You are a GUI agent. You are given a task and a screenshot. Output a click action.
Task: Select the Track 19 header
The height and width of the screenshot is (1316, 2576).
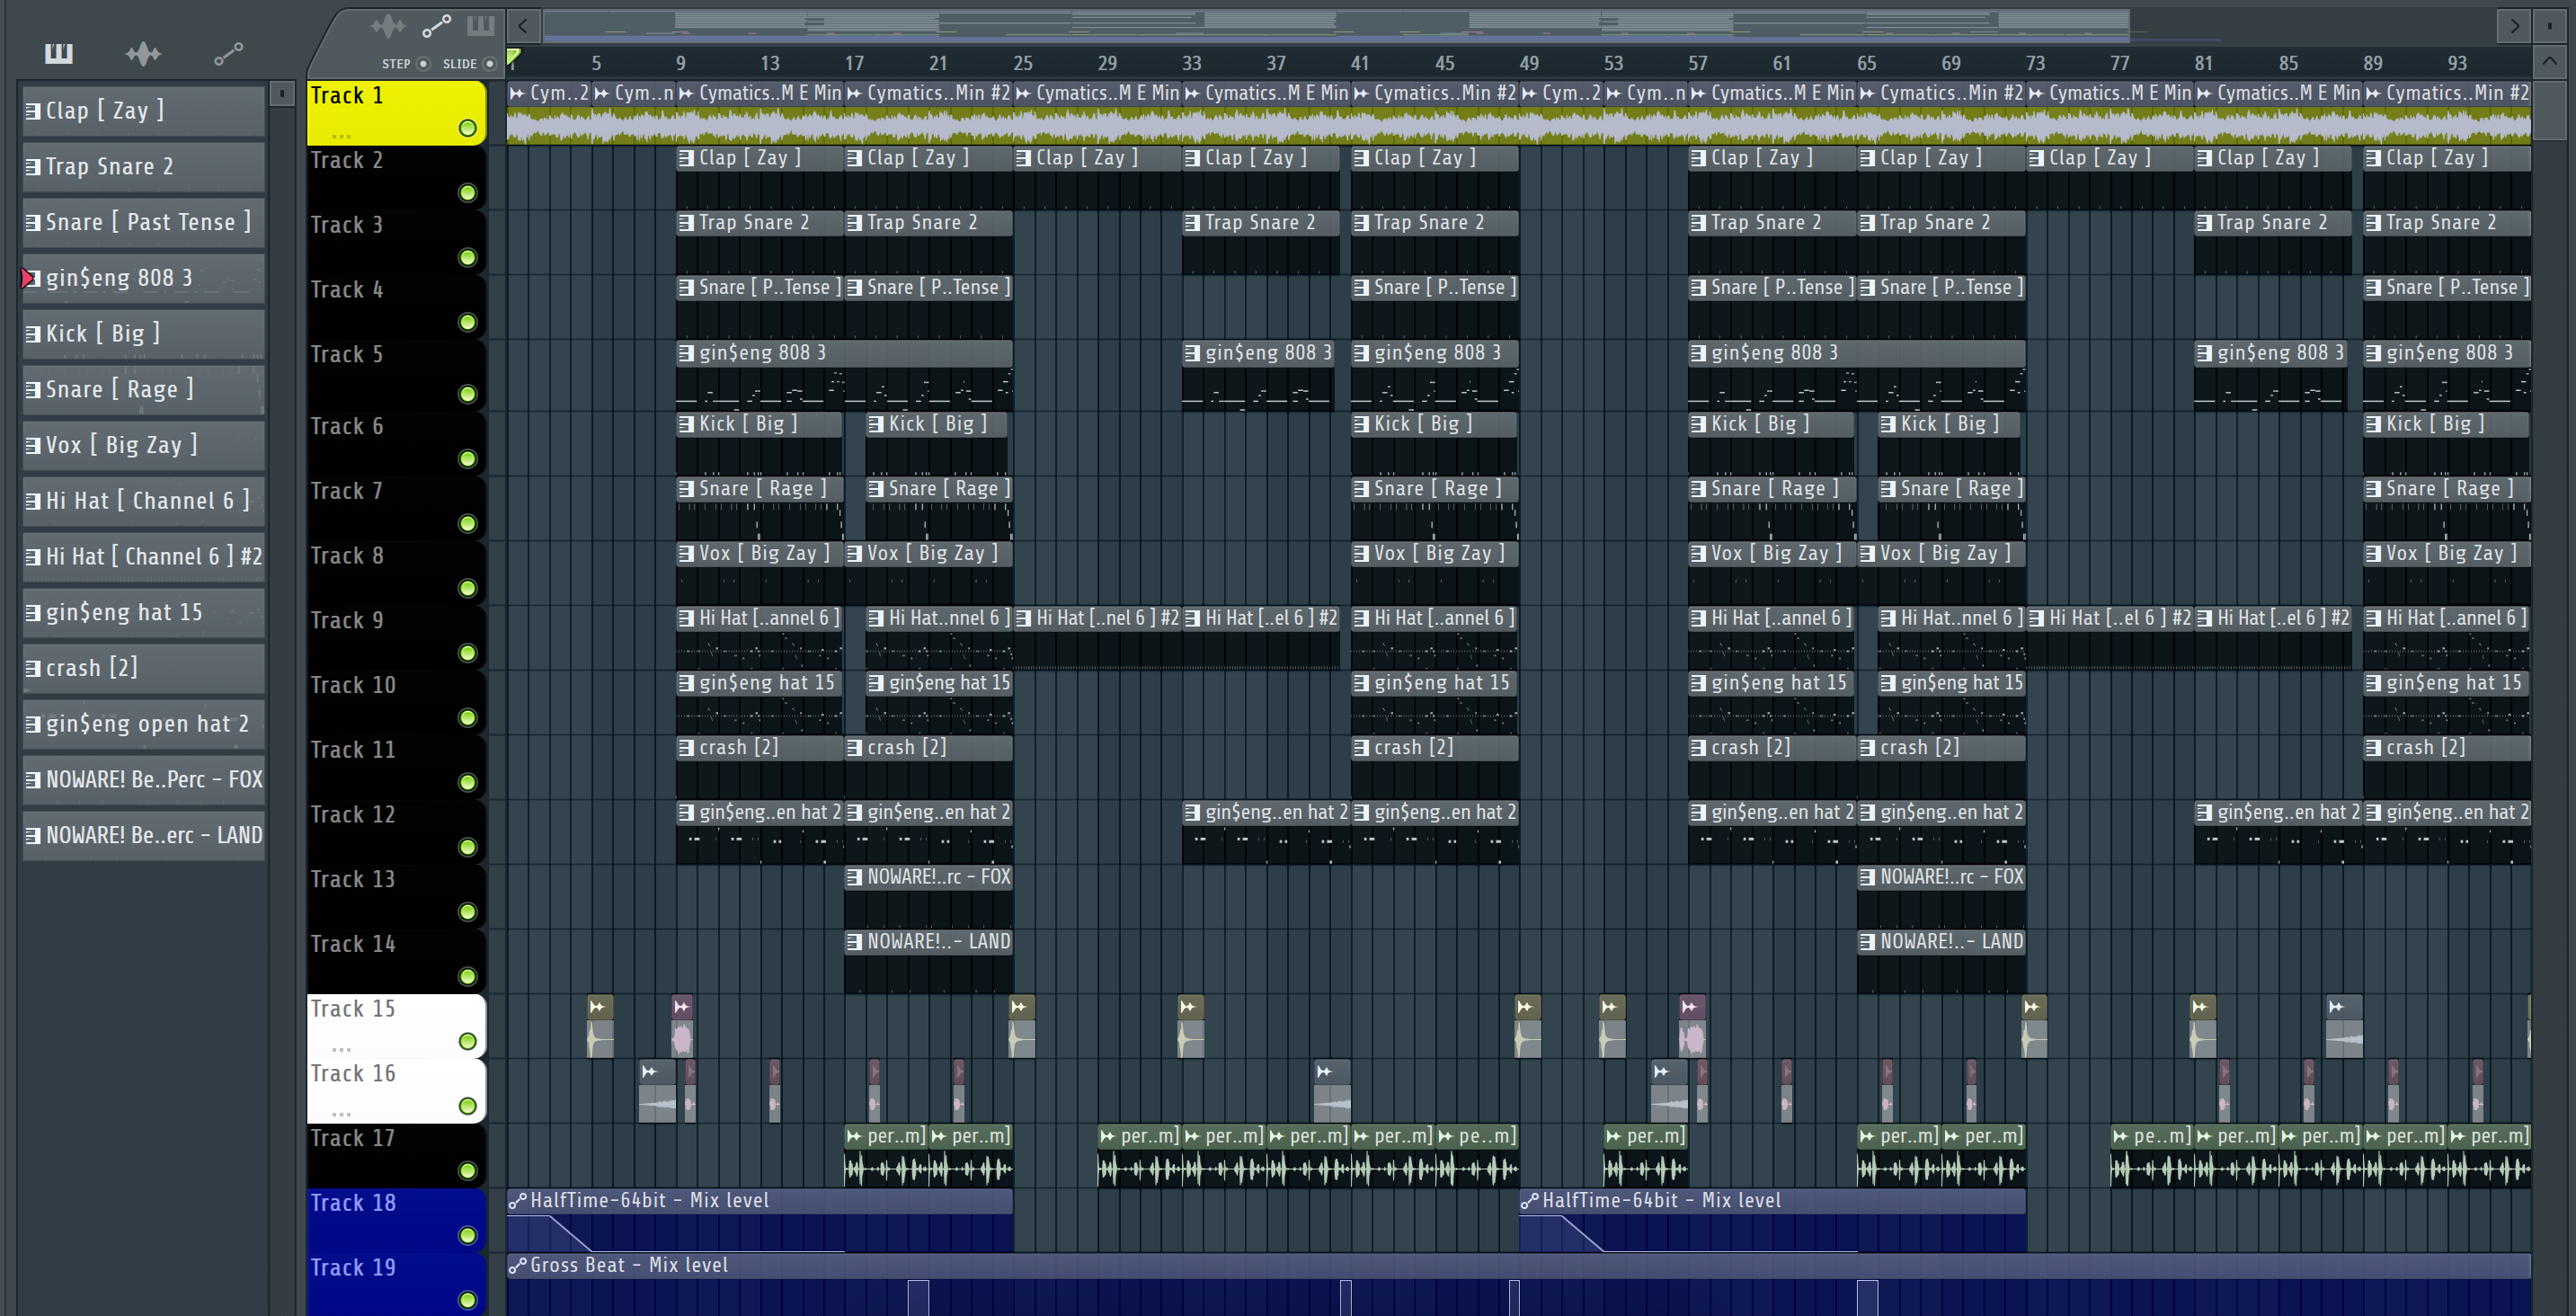396,1285
